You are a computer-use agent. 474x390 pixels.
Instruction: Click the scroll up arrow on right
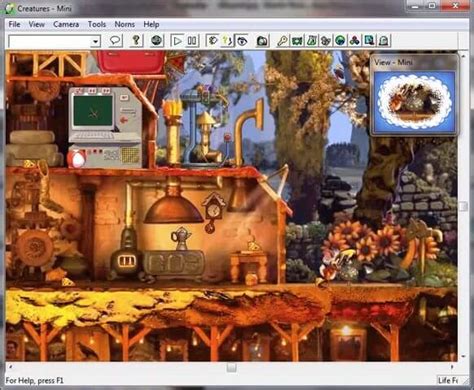[463, 56]
